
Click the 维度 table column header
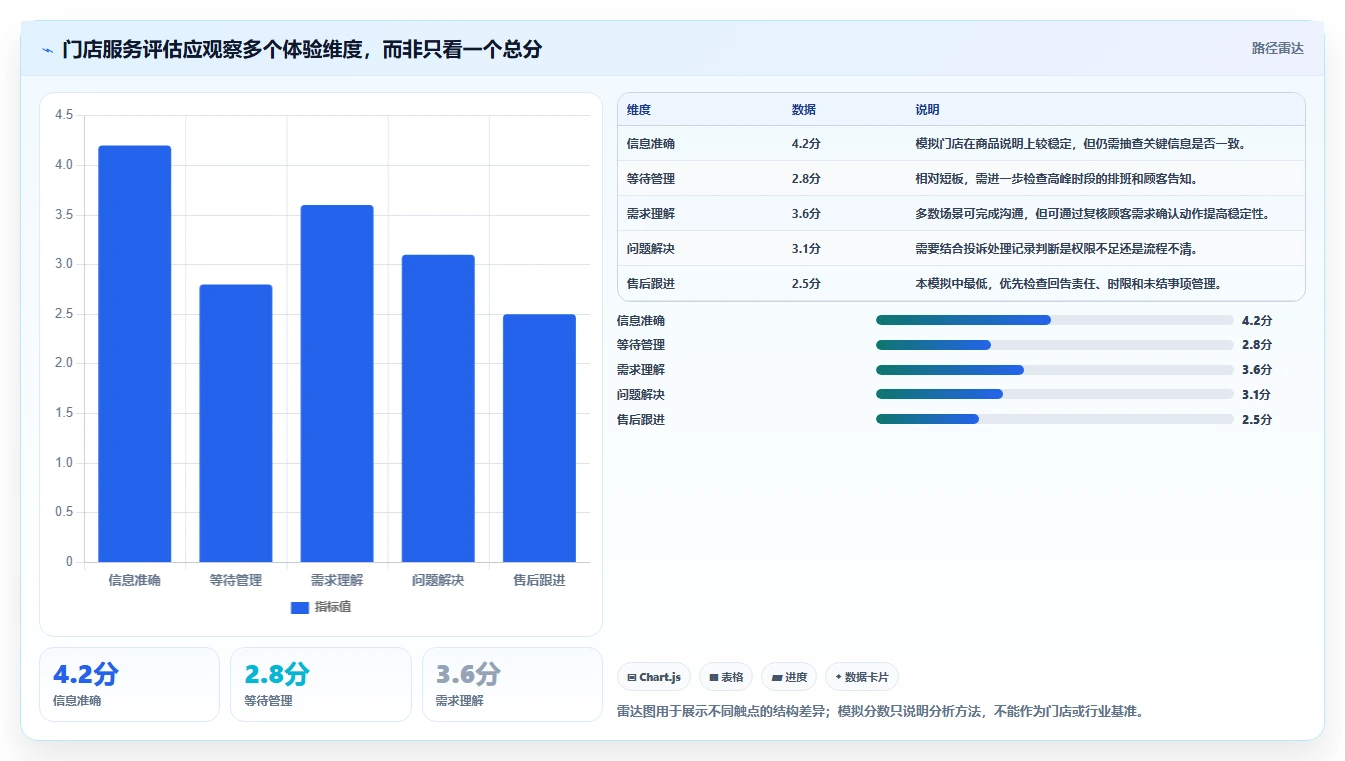click(639, 110)
